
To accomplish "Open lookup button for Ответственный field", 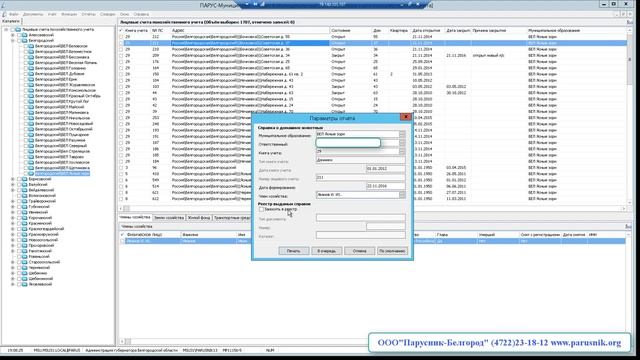I will (402, 143).
